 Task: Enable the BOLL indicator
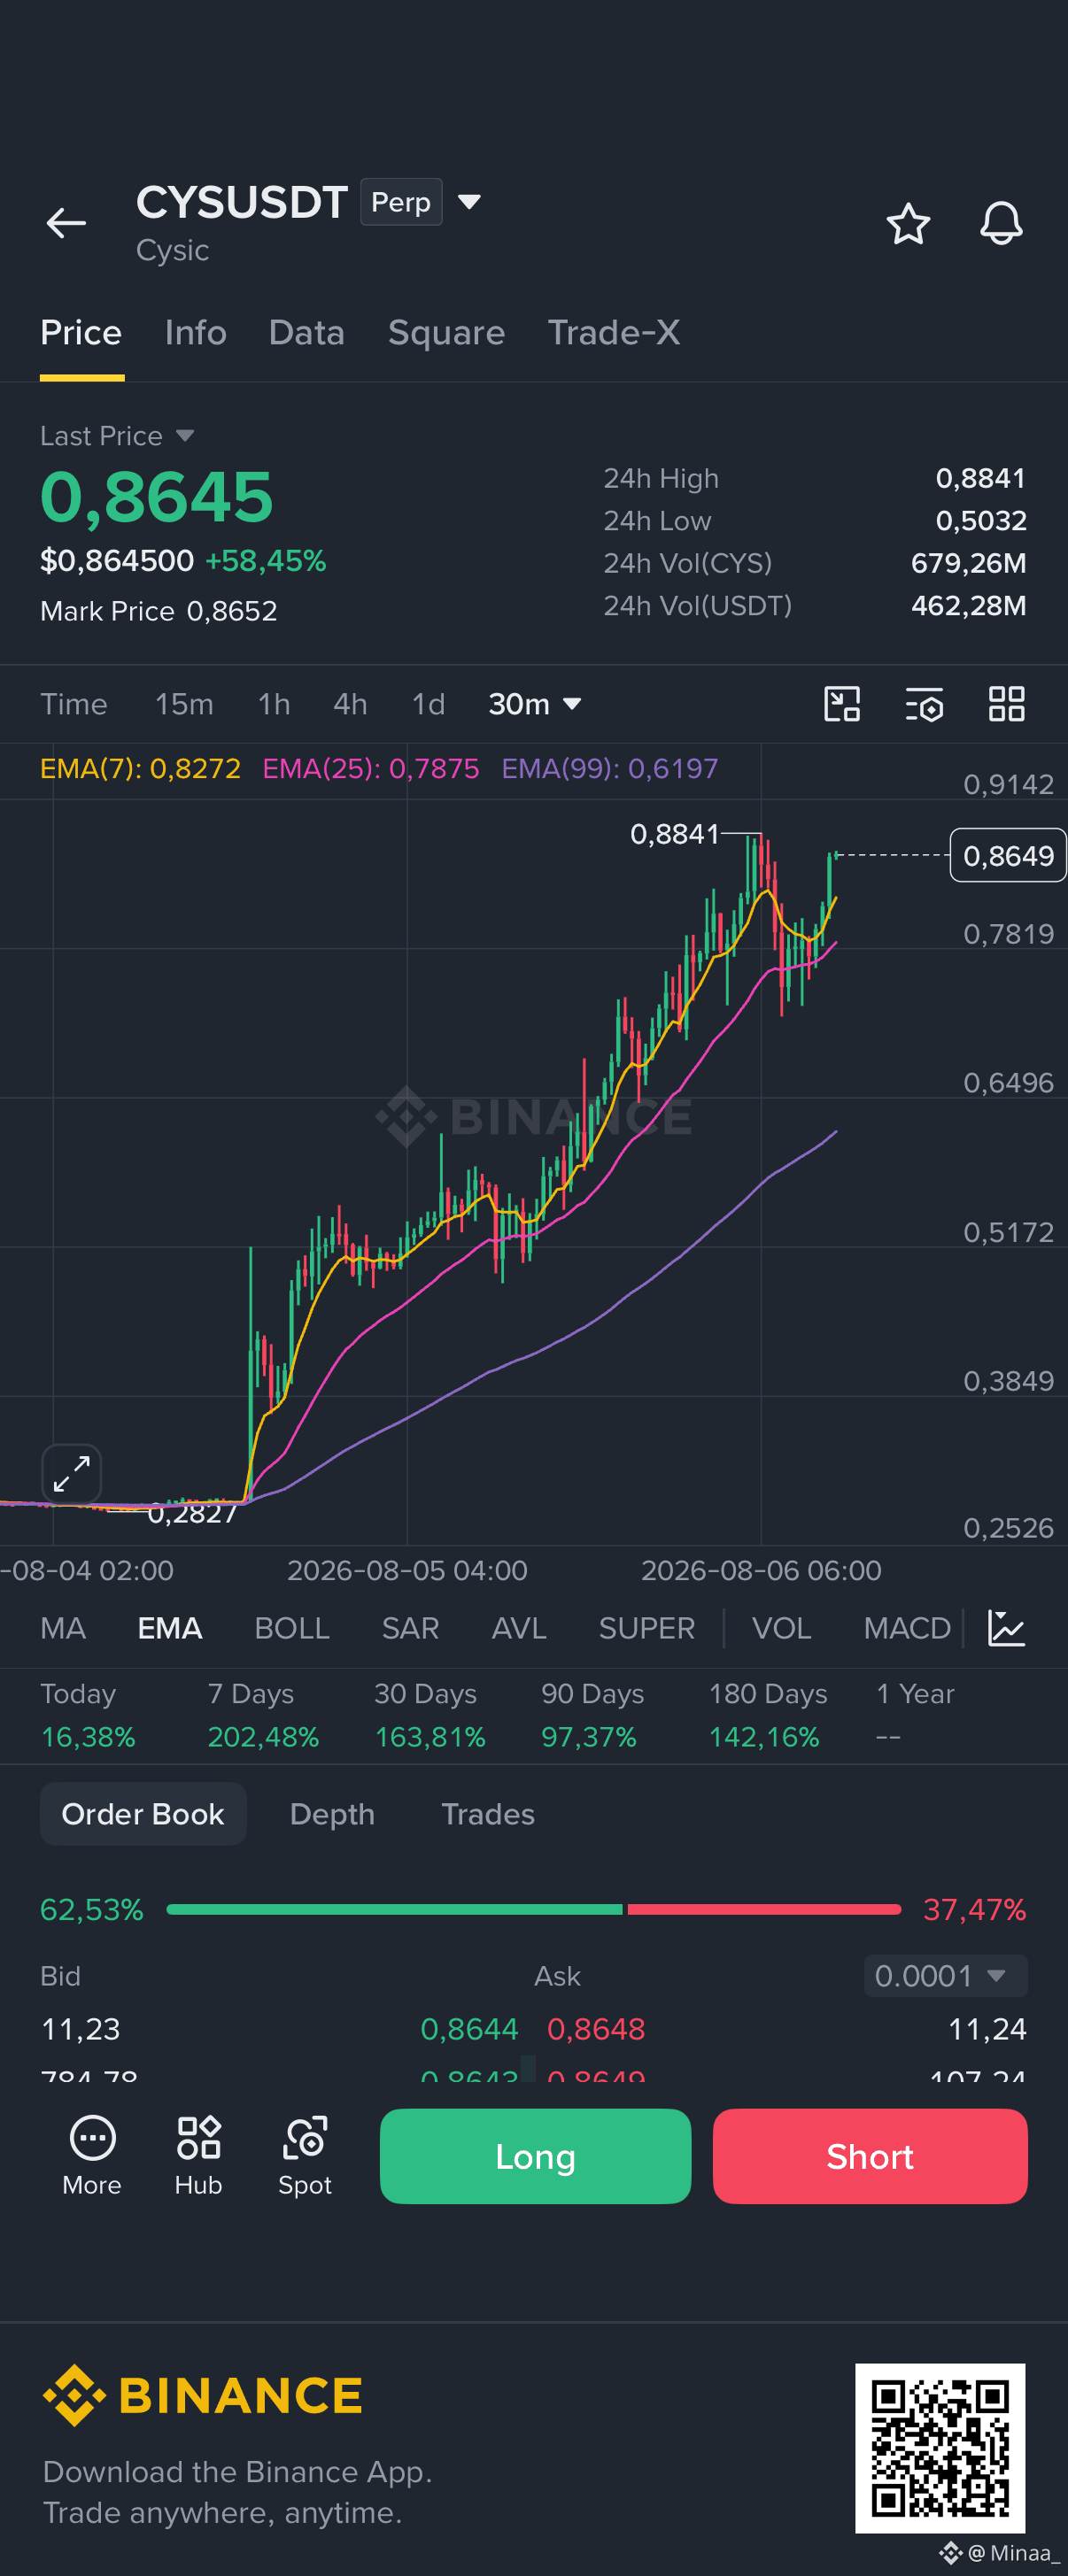[x=292, y=1628]
